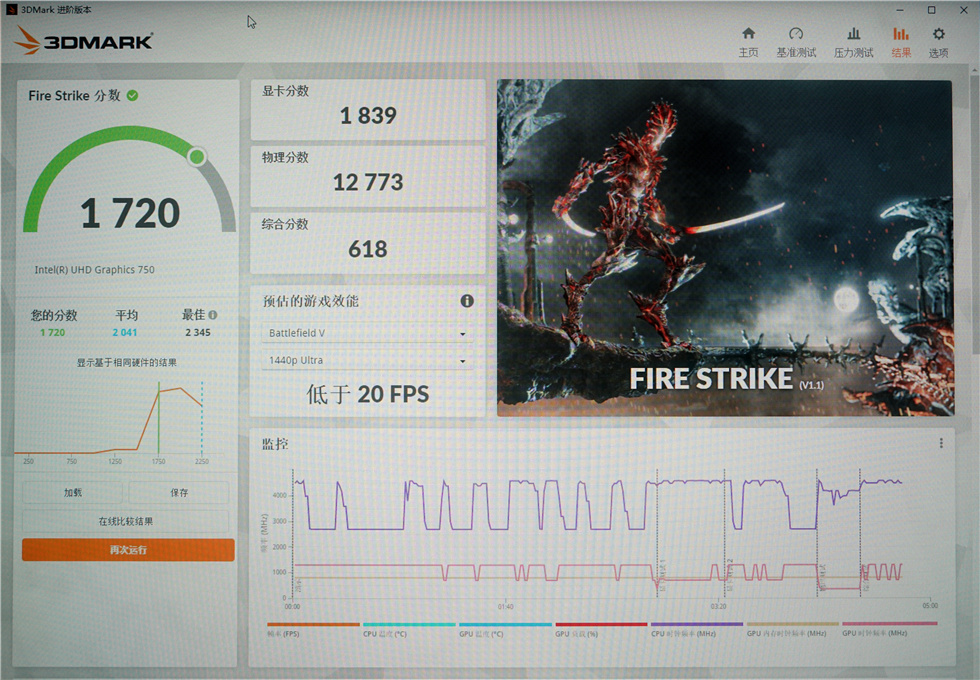Open the Stress Test (压力测试) tab

point(853,42)
